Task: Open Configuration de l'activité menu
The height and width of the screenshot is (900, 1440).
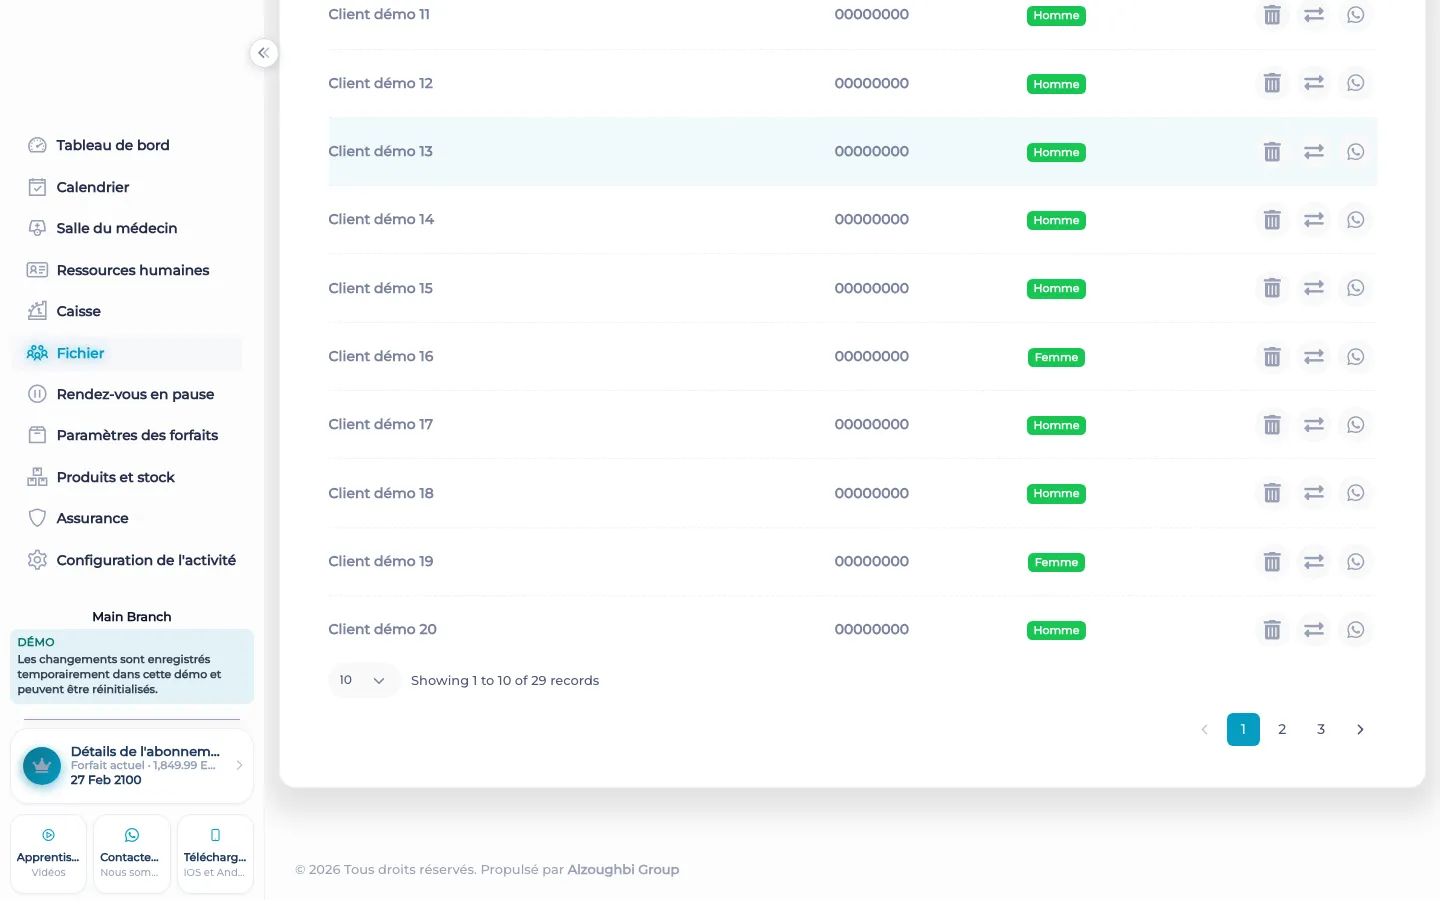Action: 146,560
